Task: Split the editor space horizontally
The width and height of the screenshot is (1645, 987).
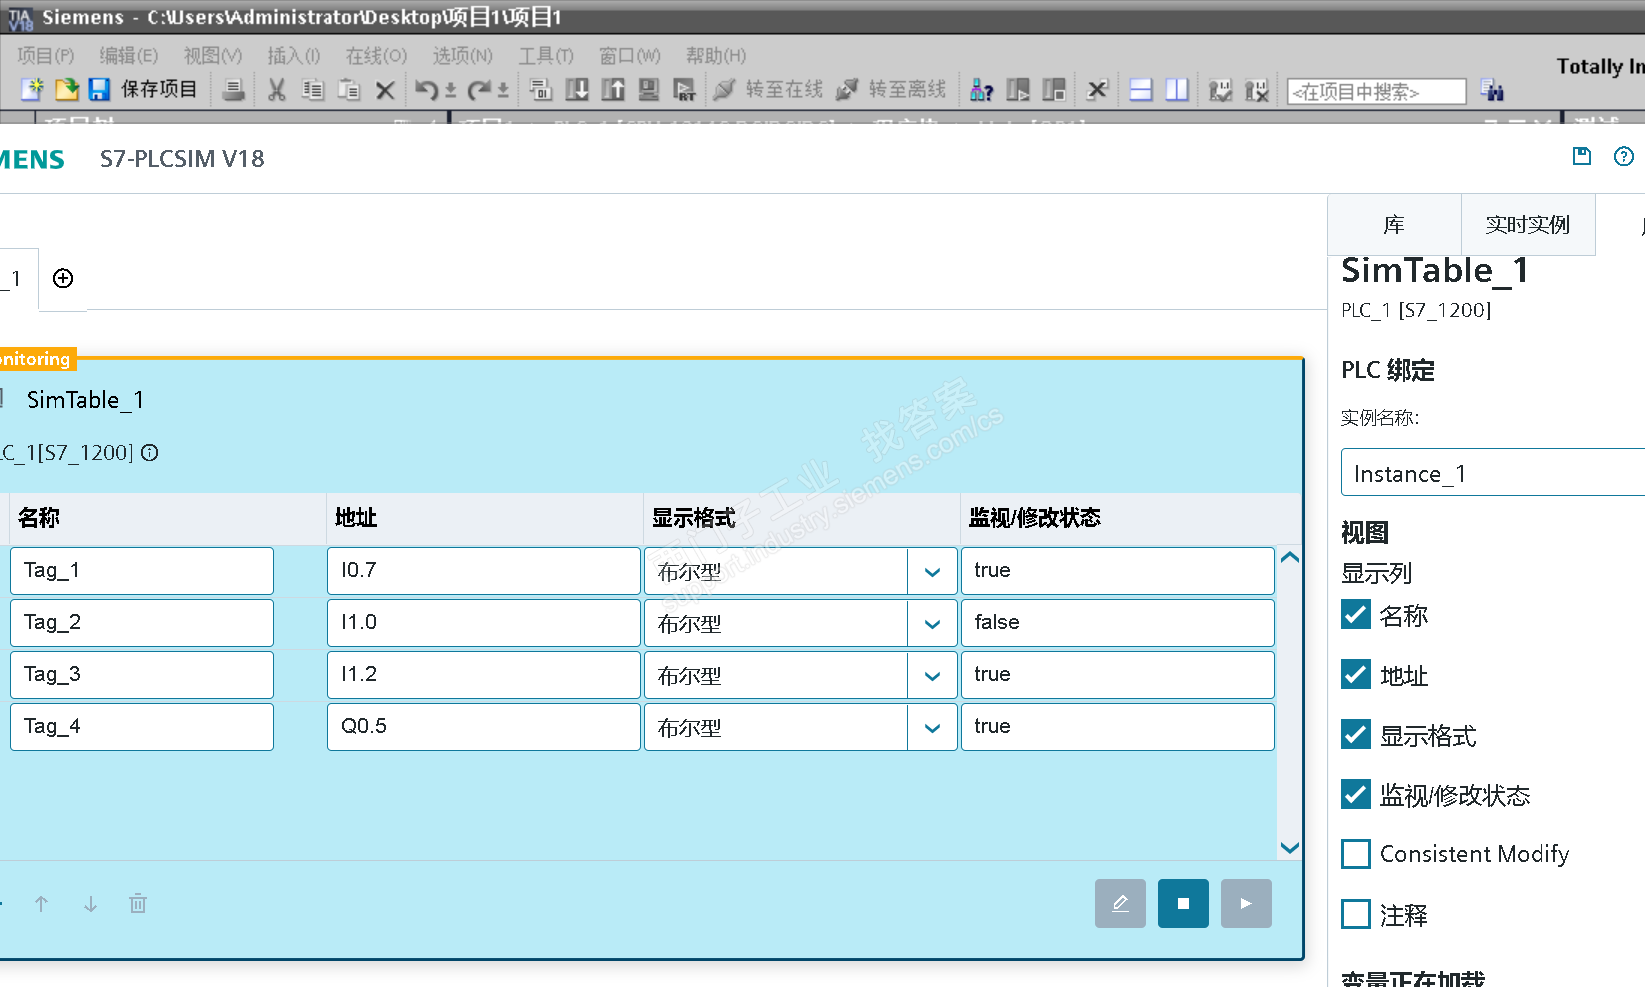Action: click(x=1141, y=90)
